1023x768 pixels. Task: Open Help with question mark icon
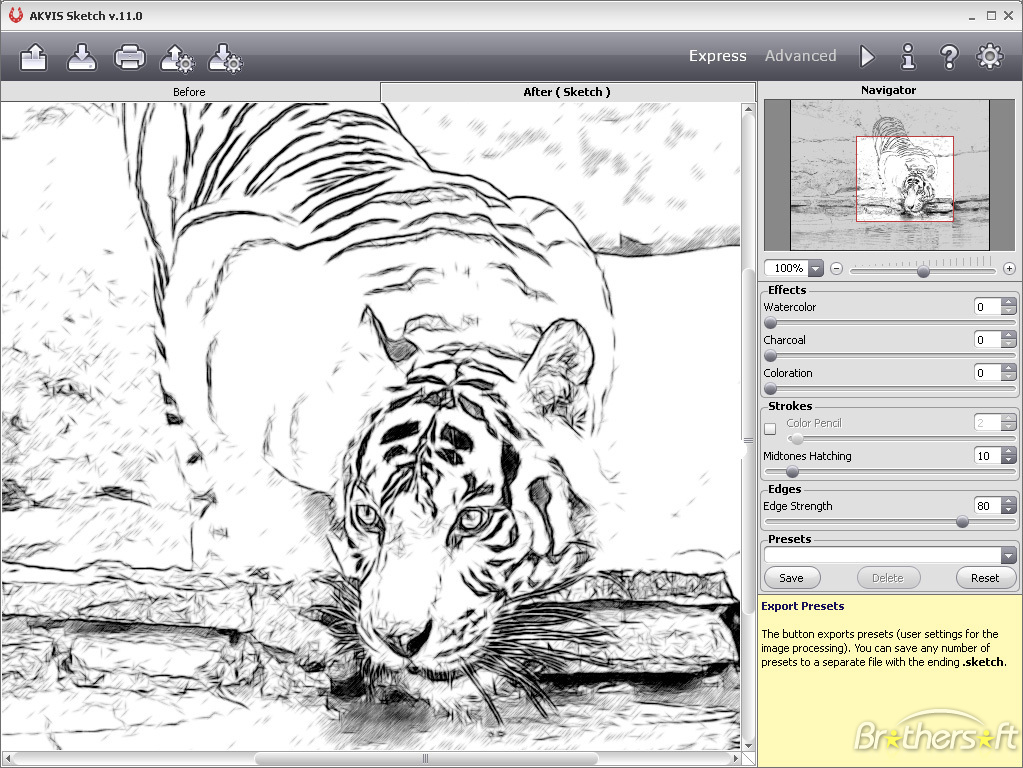click(949, 56)
